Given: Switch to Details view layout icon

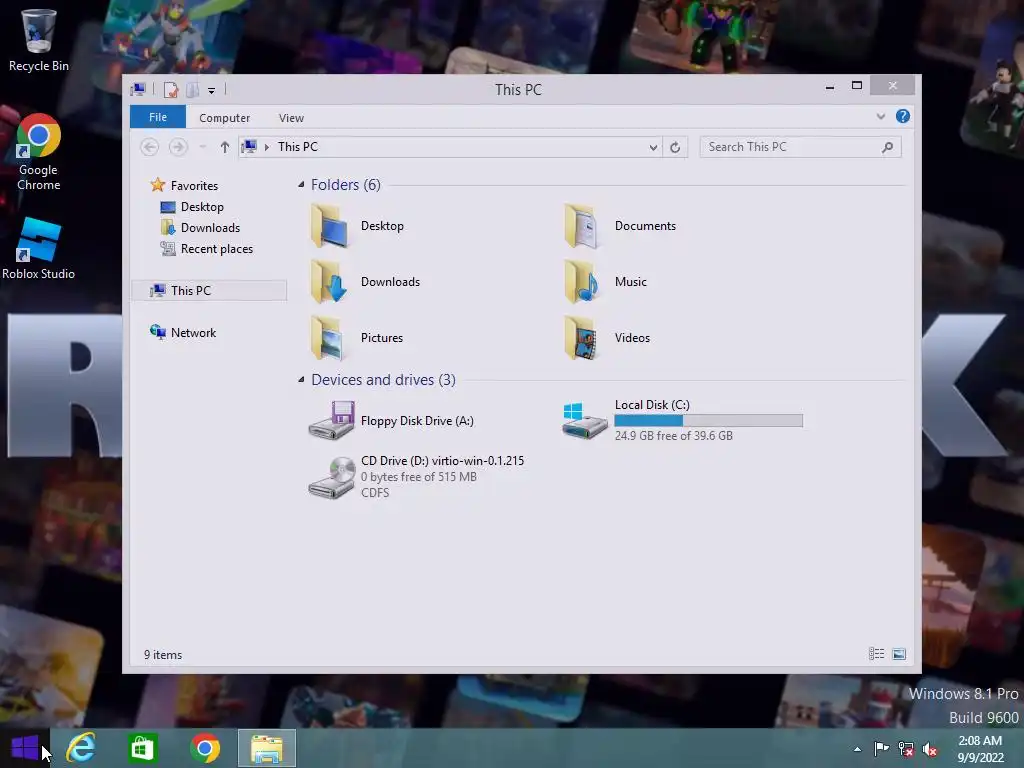Looking at the screenshot, I should 876,654.
